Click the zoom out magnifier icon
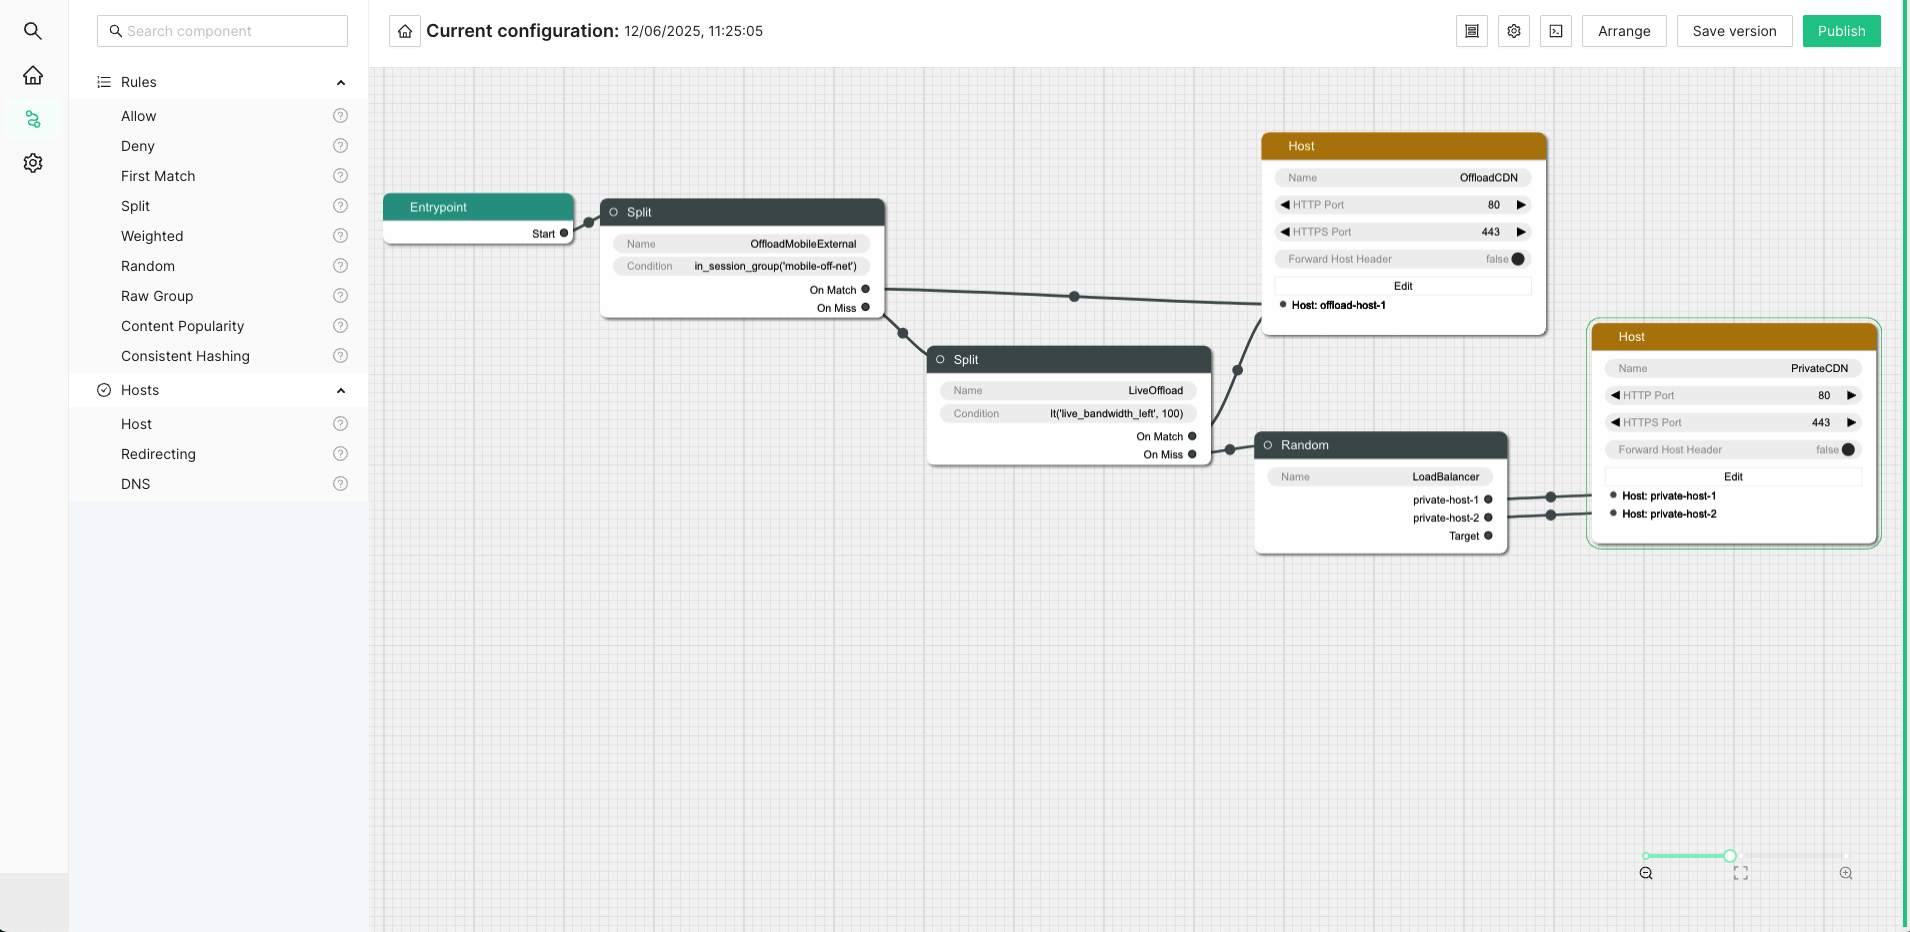 1646,873
